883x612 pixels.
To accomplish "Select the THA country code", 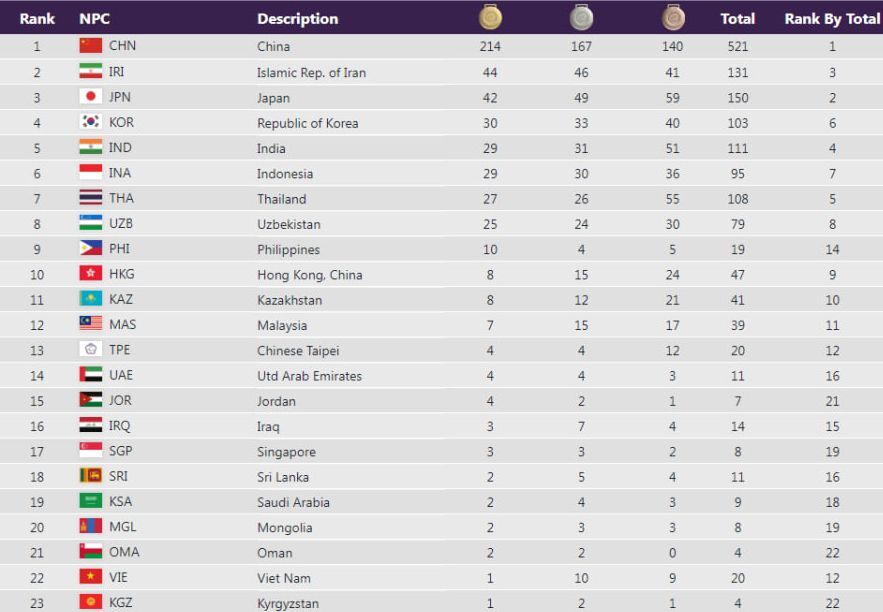I will coord(120,198).
